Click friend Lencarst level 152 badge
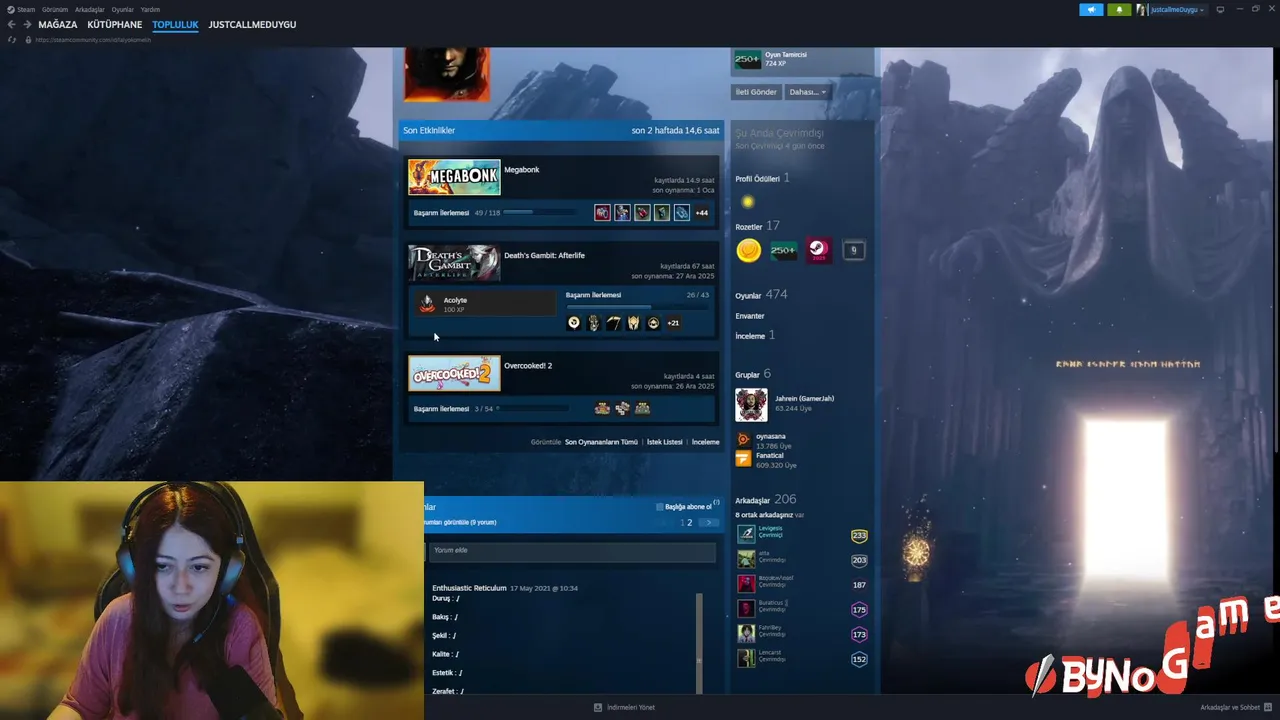 859,659
